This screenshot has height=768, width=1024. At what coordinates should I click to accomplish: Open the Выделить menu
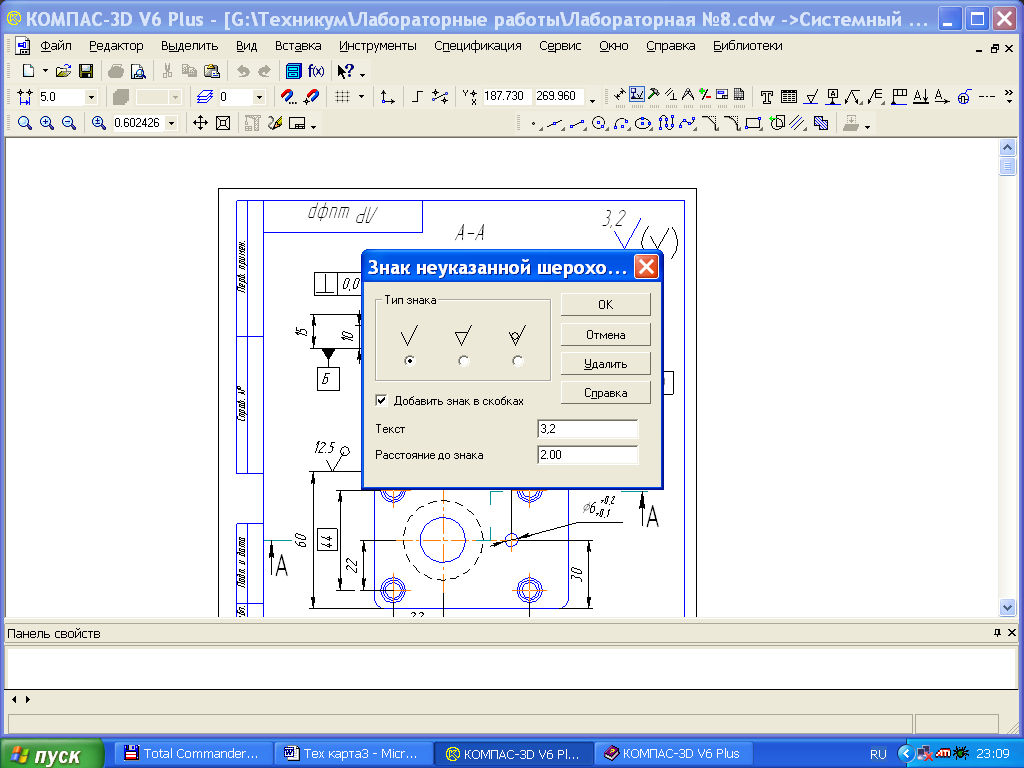pyautogui.click(x=189, y=46)
